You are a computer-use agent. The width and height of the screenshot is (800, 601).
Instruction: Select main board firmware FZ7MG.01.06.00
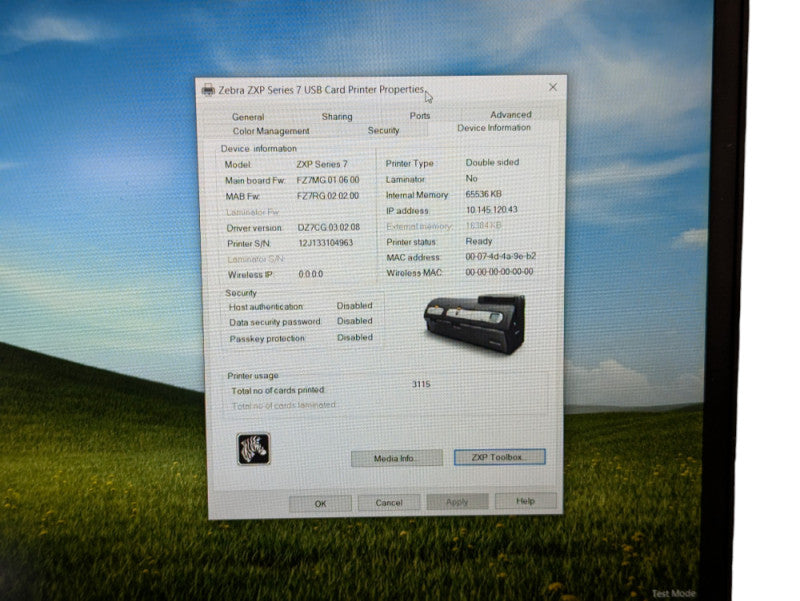(328, 180)
